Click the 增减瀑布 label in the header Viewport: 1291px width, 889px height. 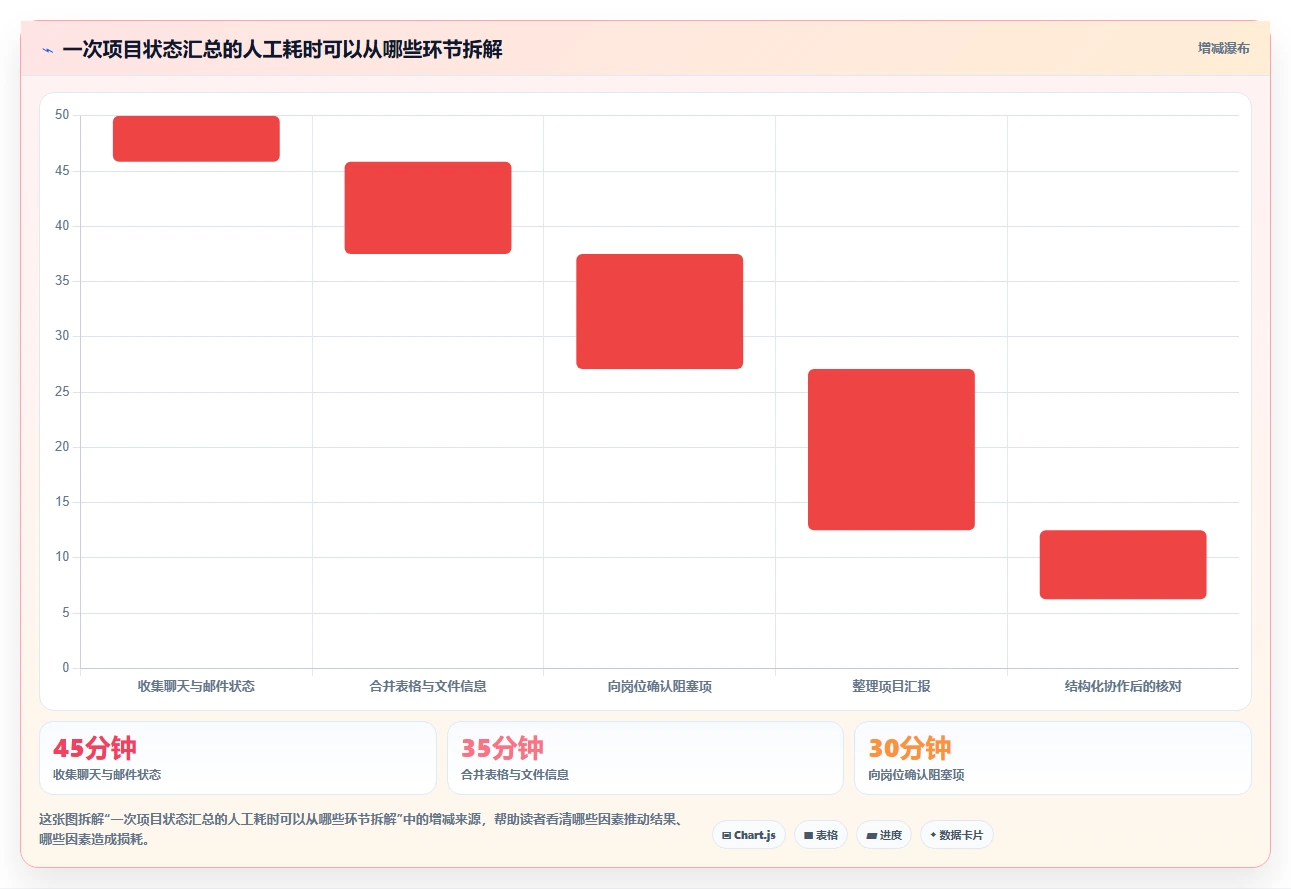click(1224, 48)
